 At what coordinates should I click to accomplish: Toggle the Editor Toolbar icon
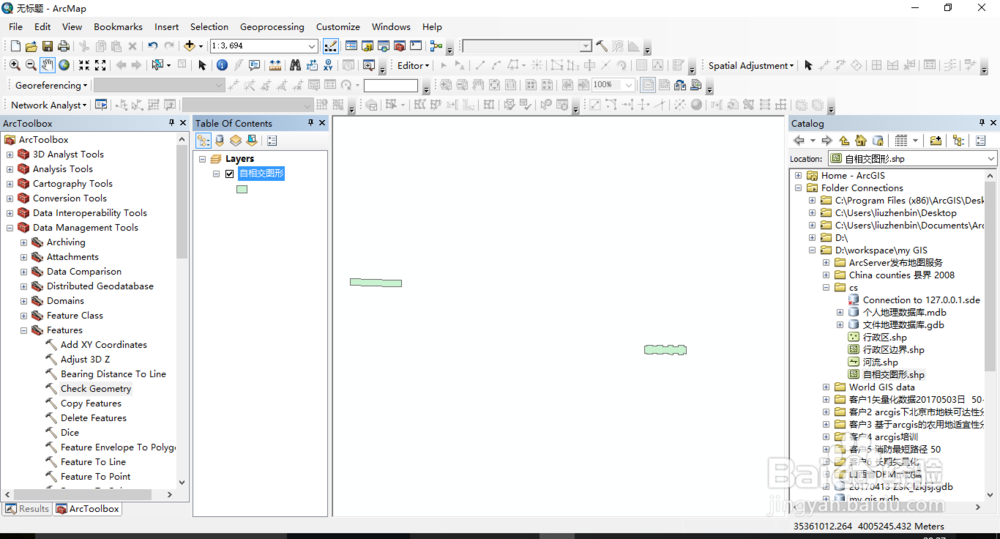click(330, 46)
